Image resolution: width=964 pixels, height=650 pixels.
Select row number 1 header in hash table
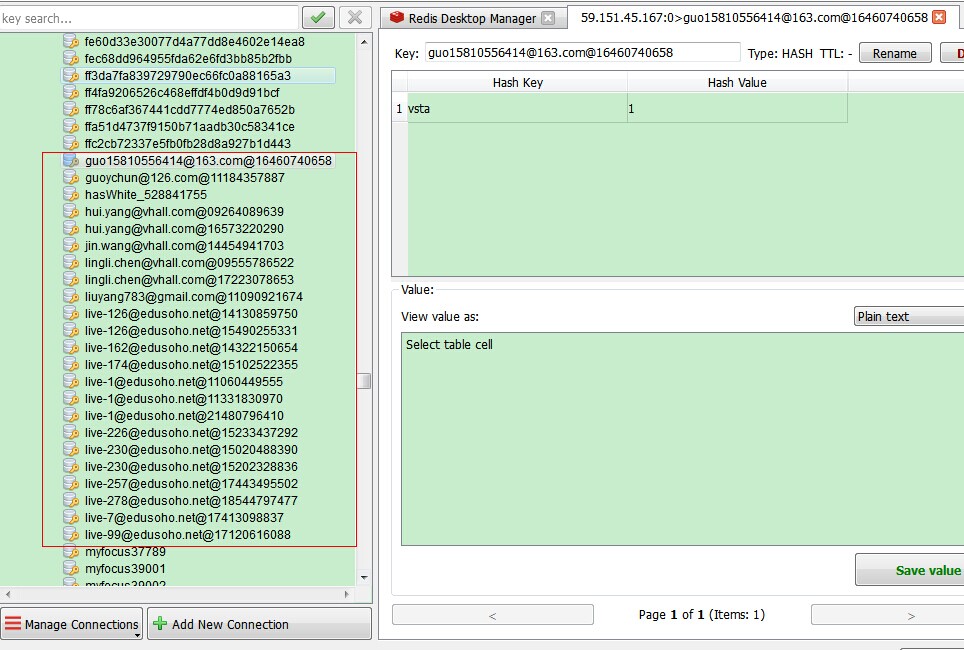tap(399, 108)
